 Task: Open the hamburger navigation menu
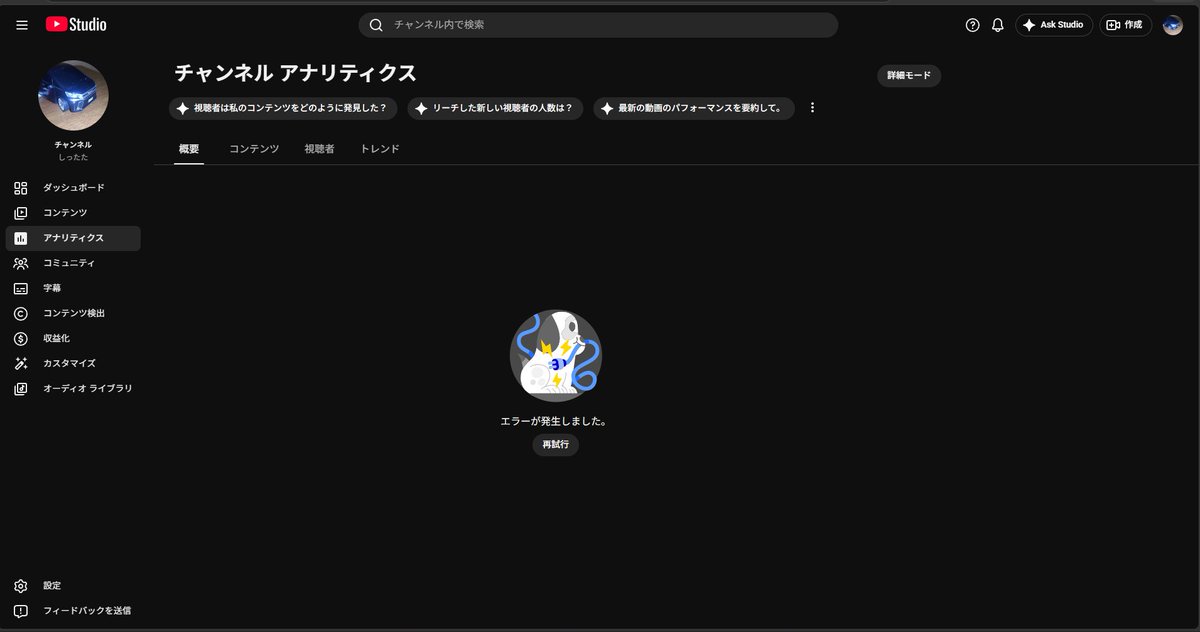tap(22, 25)
